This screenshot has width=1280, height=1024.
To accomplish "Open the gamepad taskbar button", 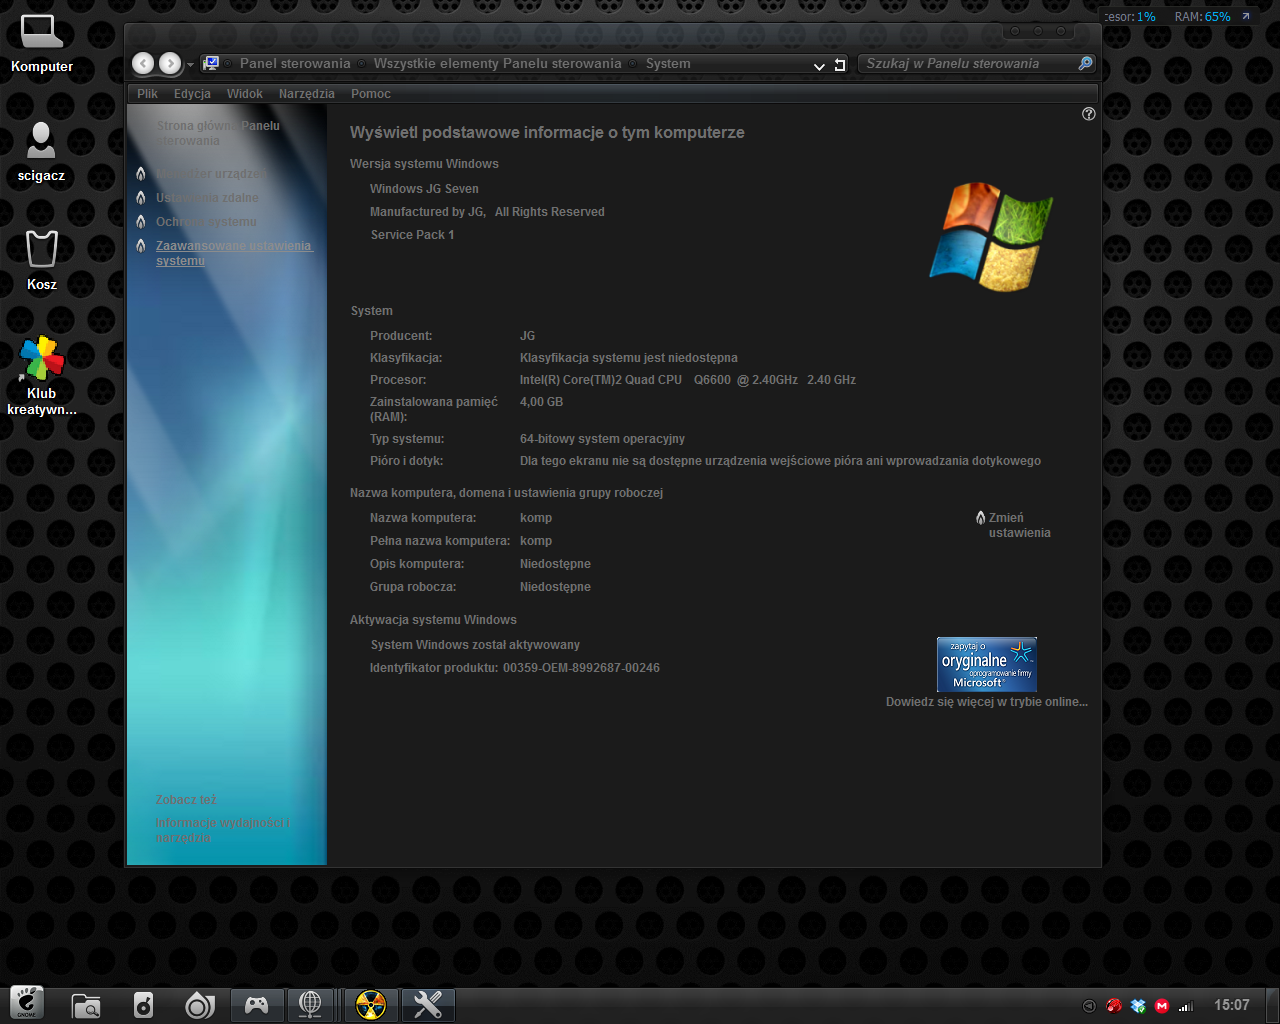I will click(x=257, y=1004).
